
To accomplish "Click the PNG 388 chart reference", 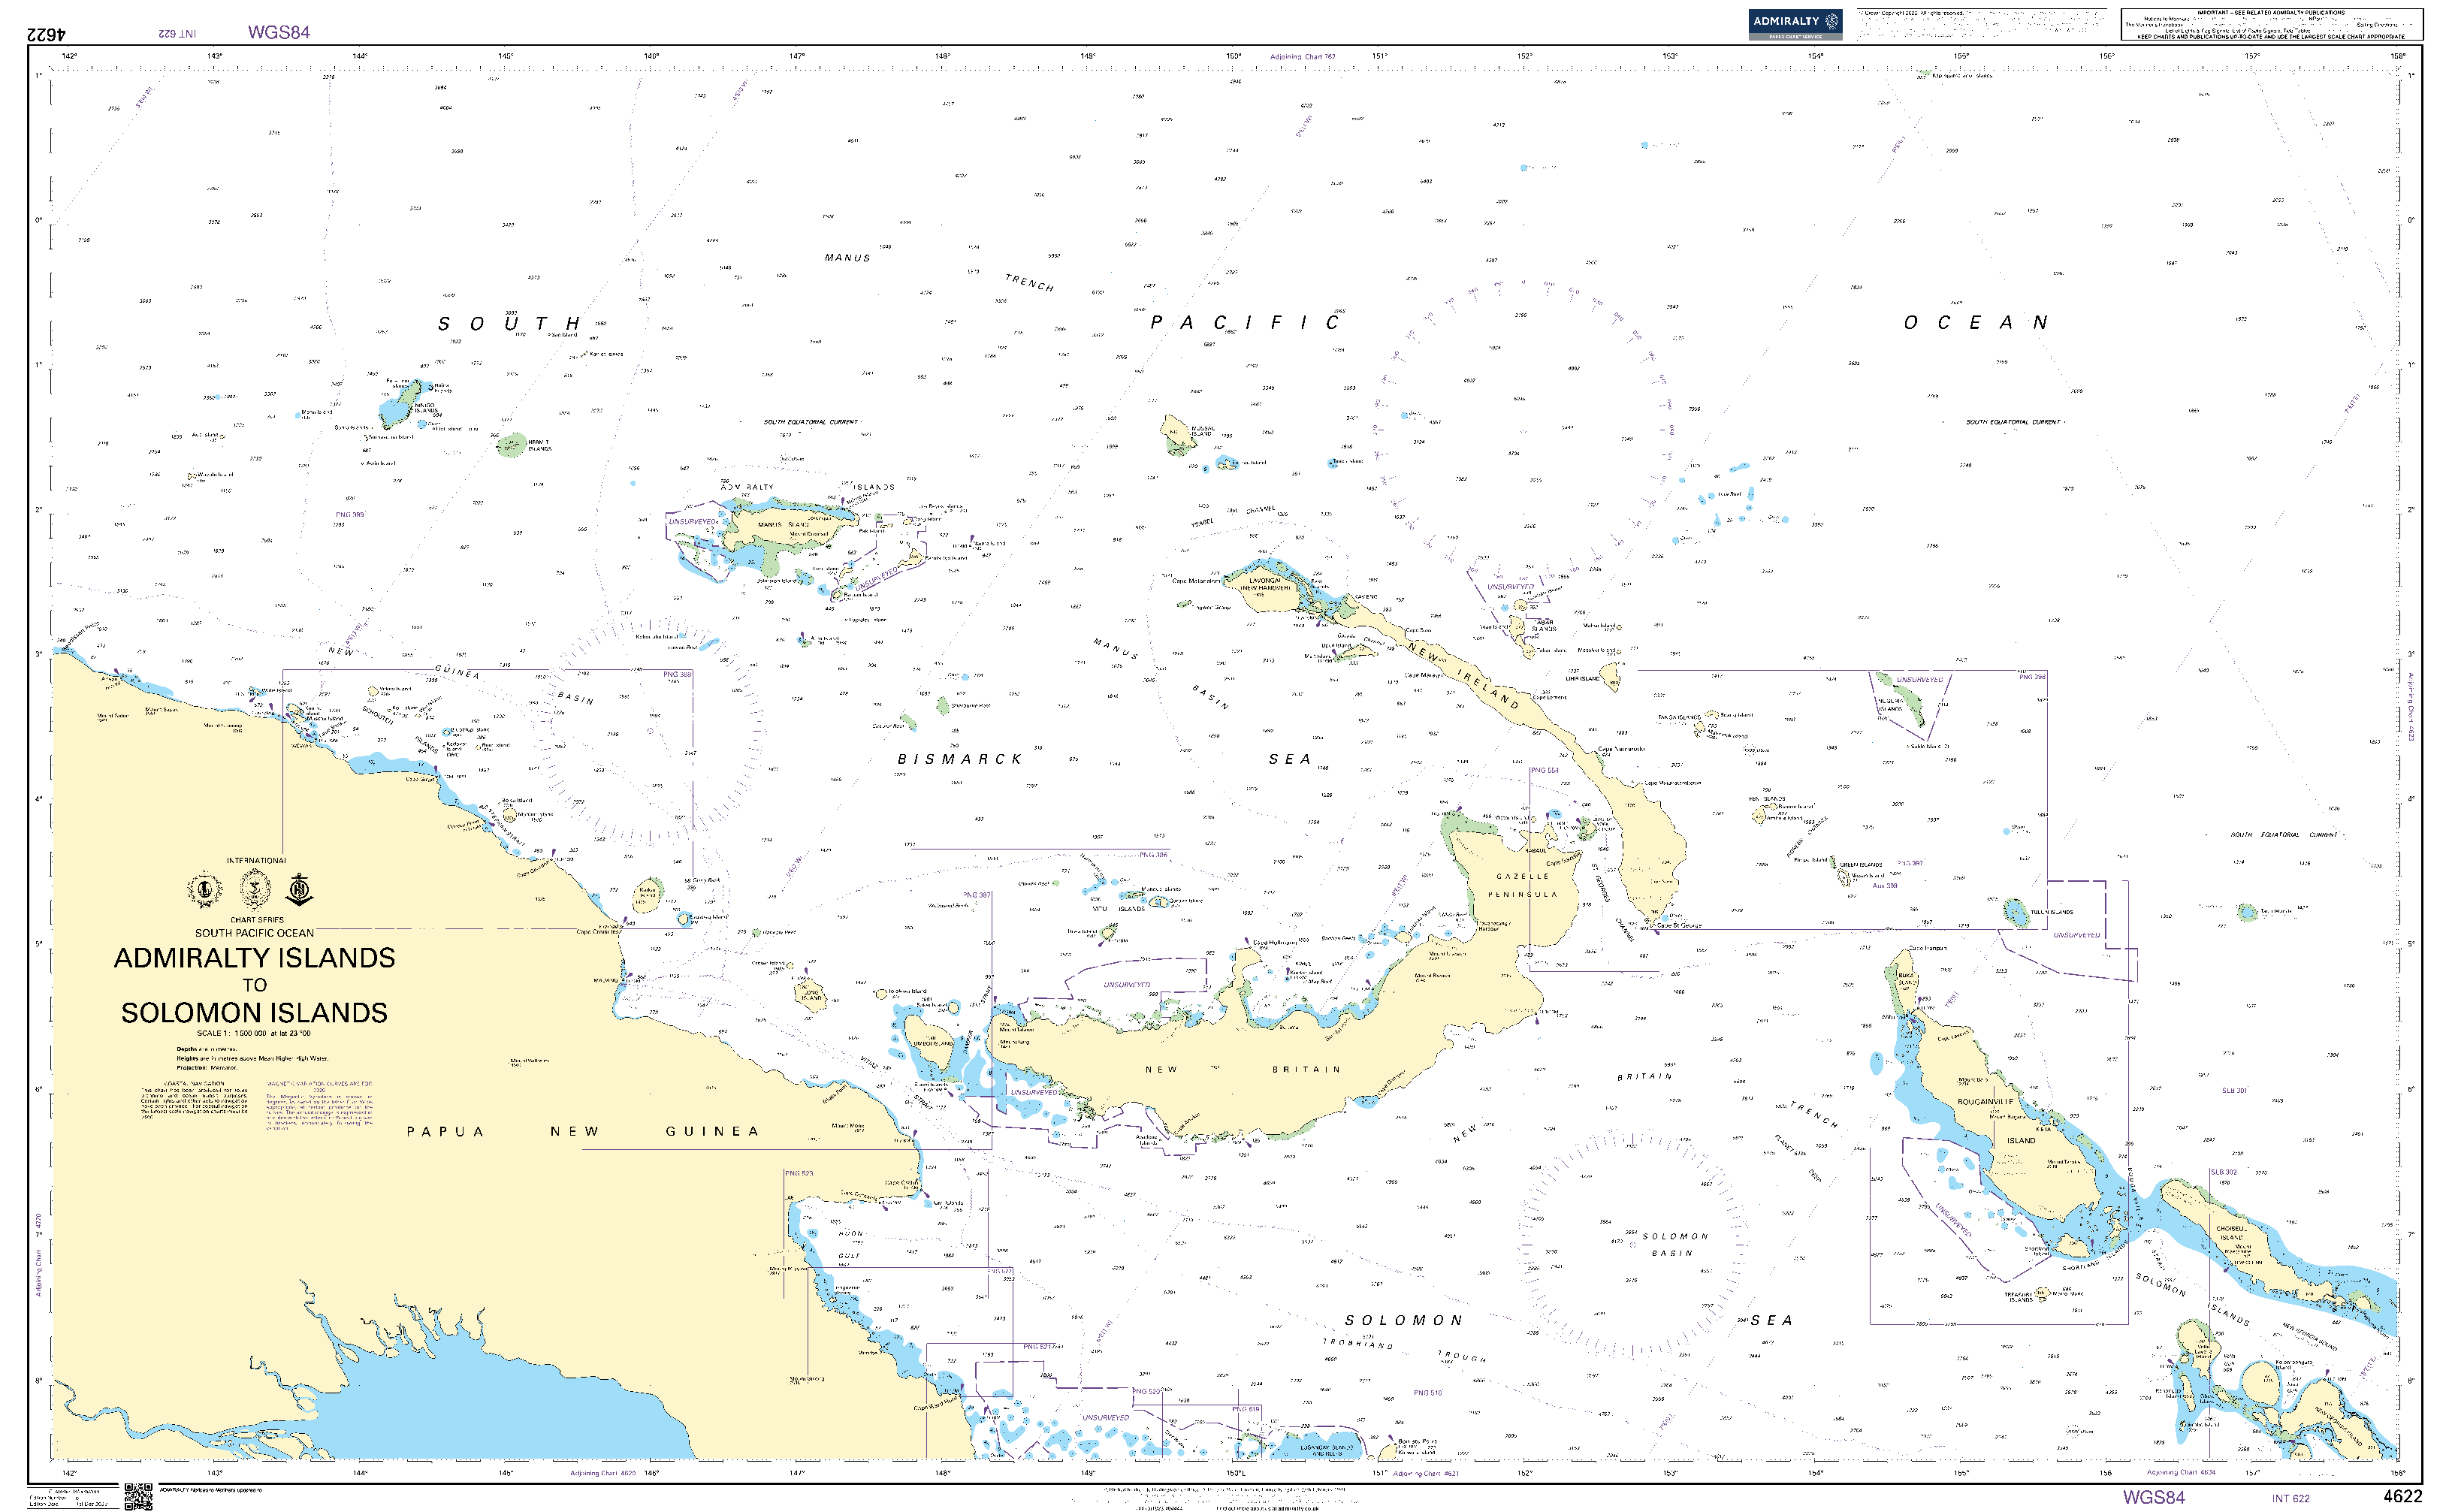I will 677,675.
